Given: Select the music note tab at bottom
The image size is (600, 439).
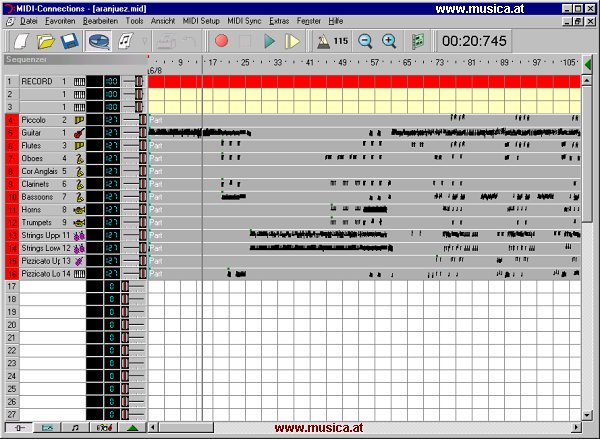Looking at the screenshot, I should click(x=75, y=428).
